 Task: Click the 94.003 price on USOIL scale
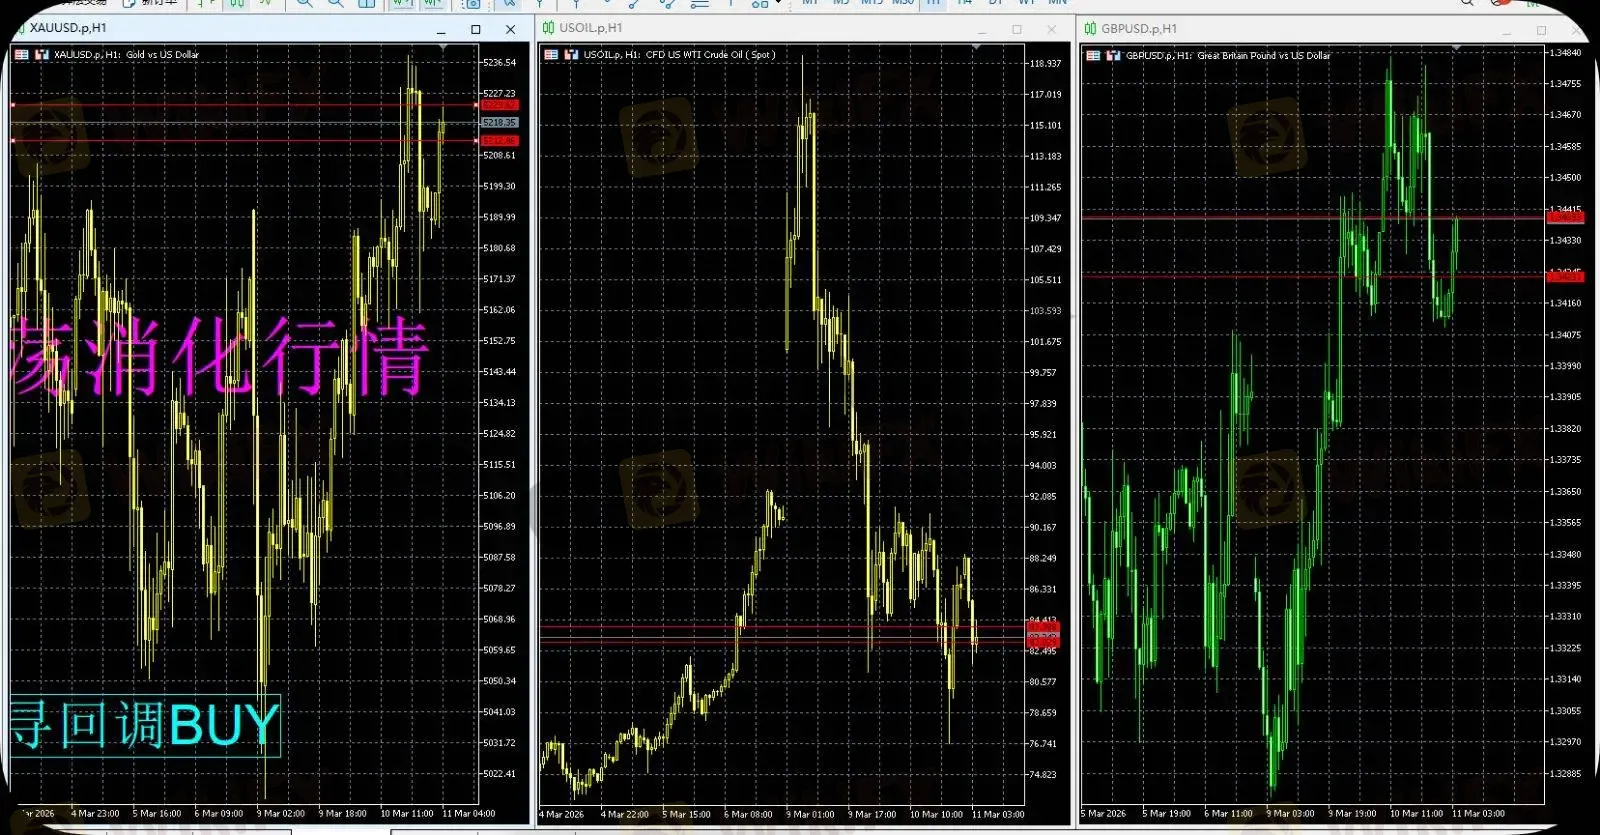tap(1043, 466)
